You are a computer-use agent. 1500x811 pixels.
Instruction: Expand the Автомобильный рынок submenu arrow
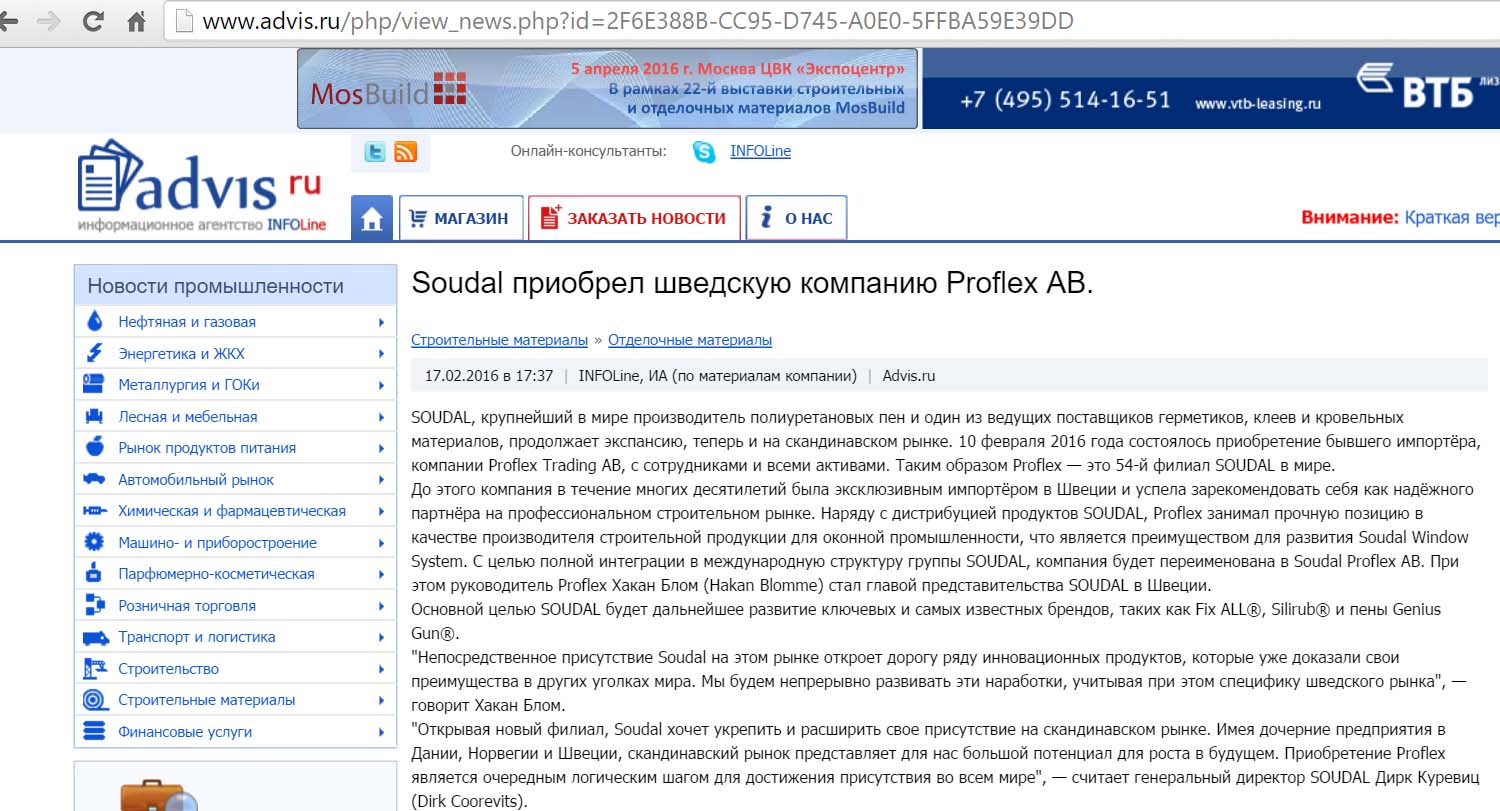point(382,479)
